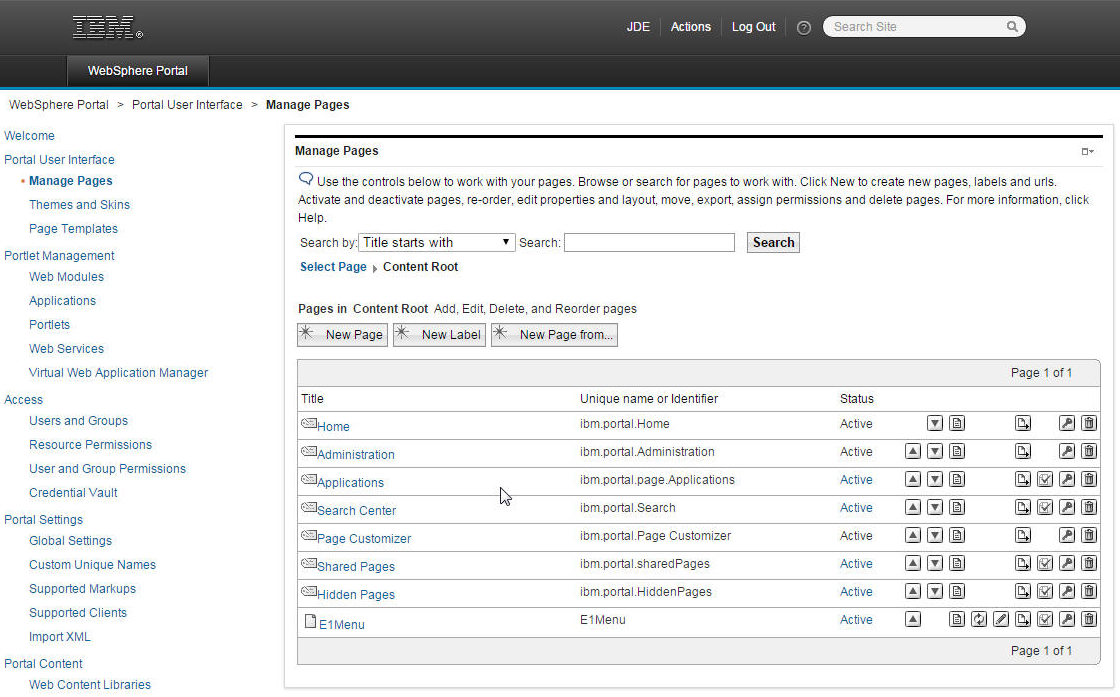Click checkmark icon in Shared Pages row
This screenshot has width=1120, height=697.
[1044, 563]
